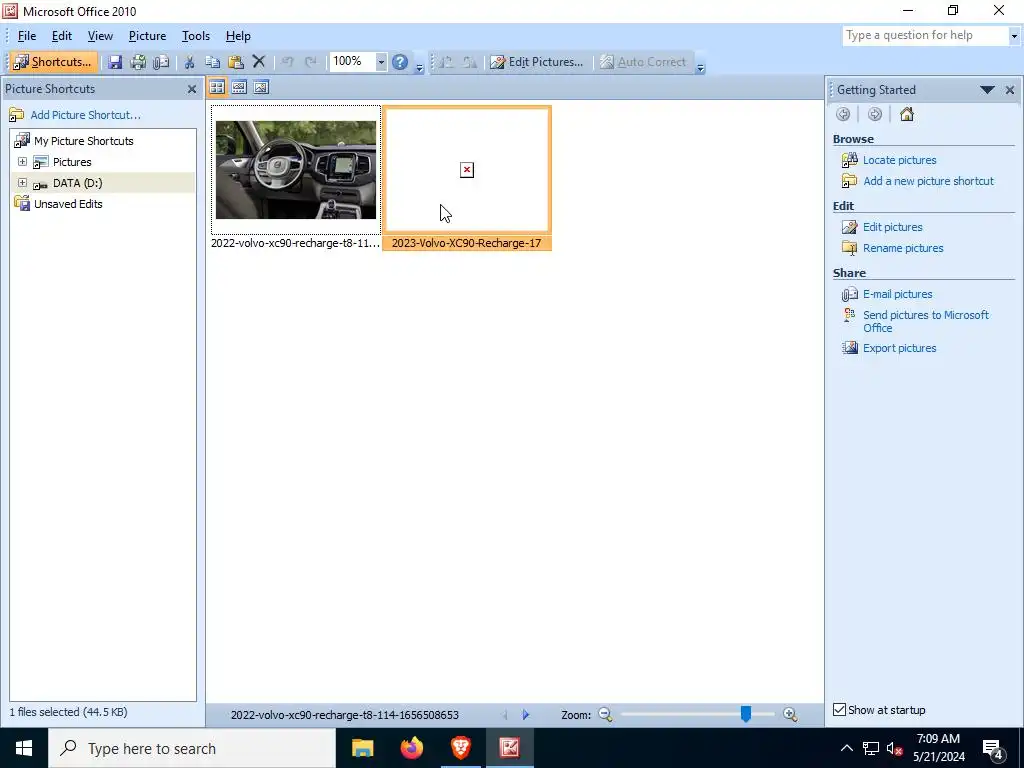Select DATA (D:) drive in tree
This screenshot has height=768, width=1024.
78,183
